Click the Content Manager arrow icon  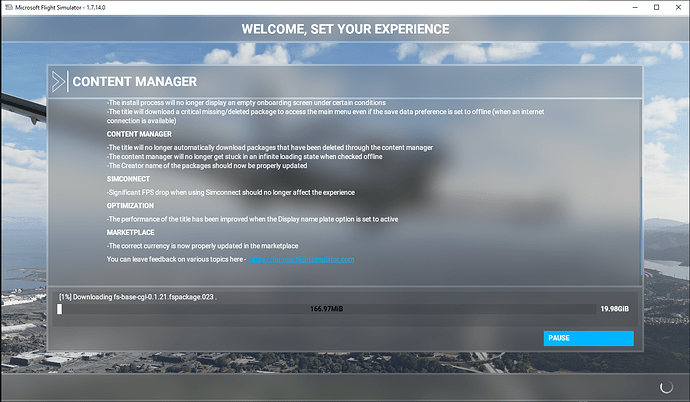pyautogui.click(x=60, y=81)
